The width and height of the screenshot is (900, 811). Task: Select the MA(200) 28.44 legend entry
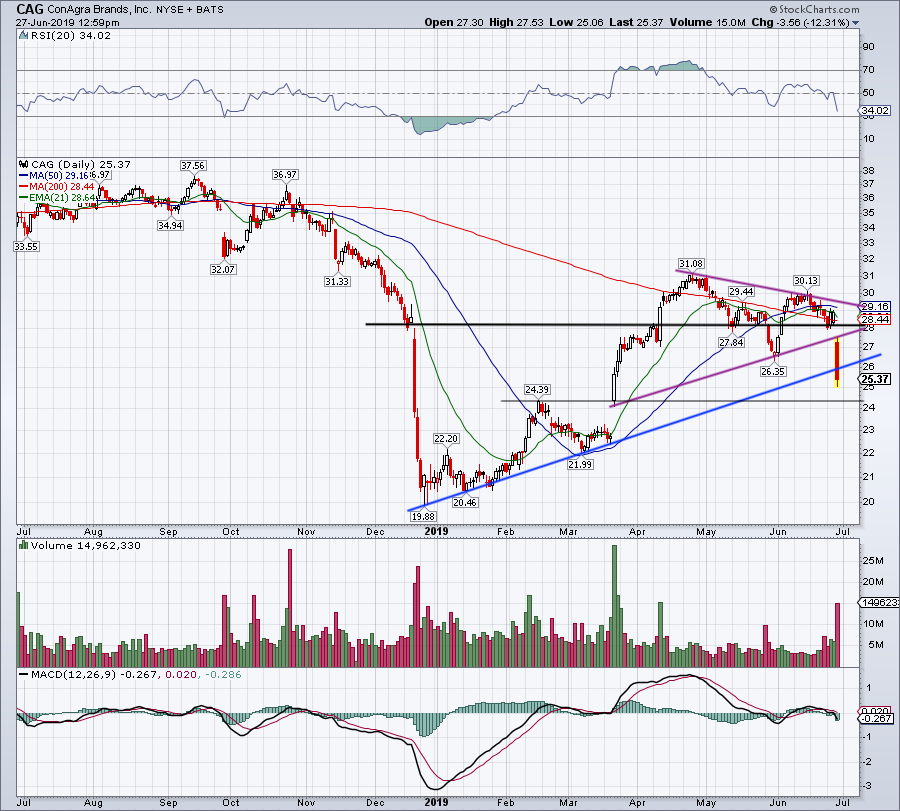[57, 187]
